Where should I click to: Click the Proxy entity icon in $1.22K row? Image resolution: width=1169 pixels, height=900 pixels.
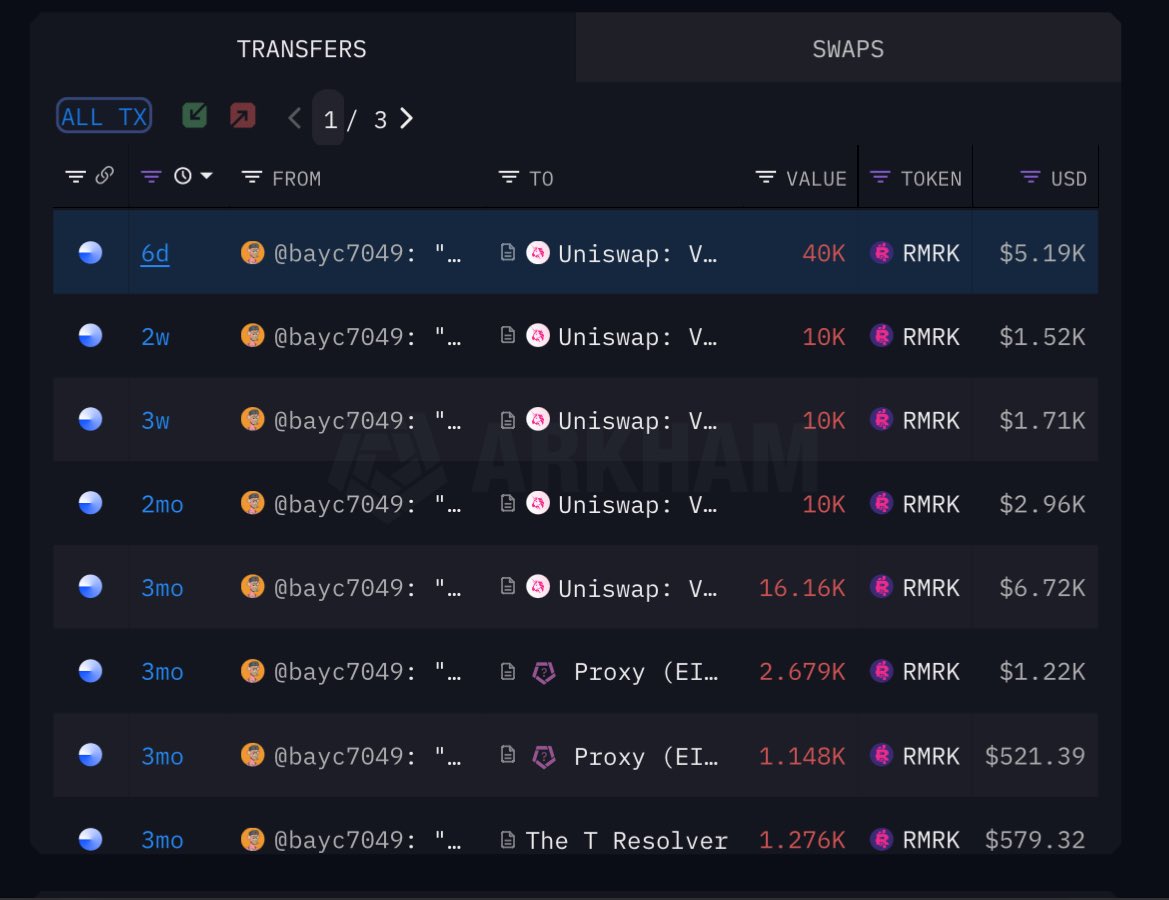[x=544, y=672]
